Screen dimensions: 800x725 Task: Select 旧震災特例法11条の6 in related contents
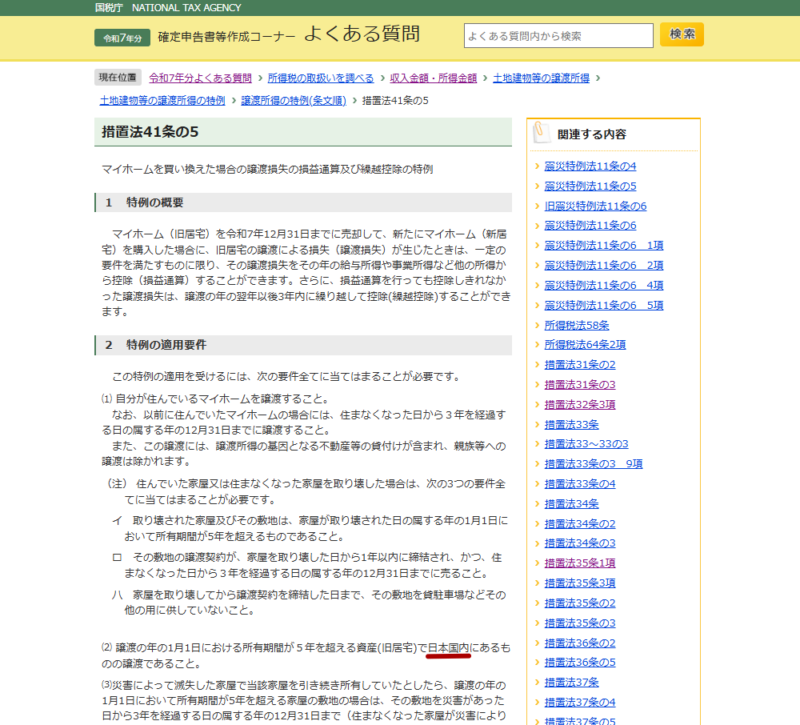(595, 206)
